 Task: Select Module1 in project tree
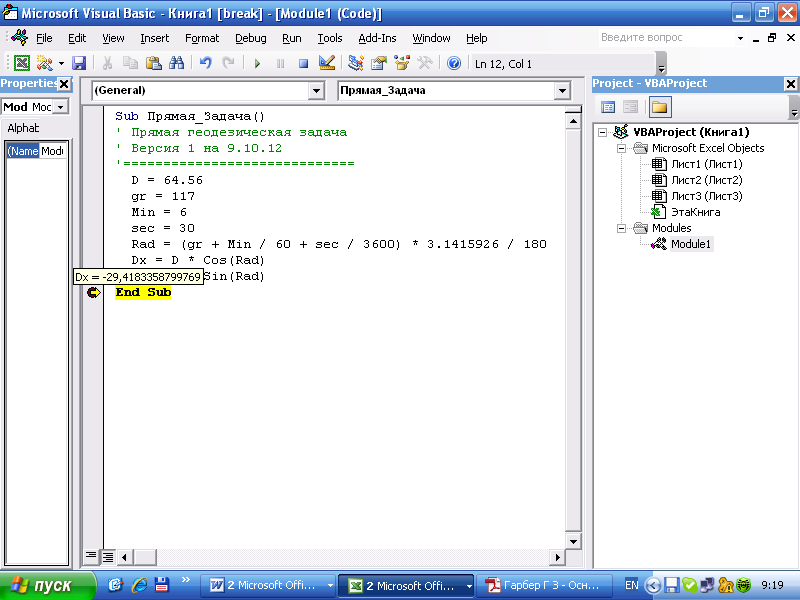tap(690, 244)
